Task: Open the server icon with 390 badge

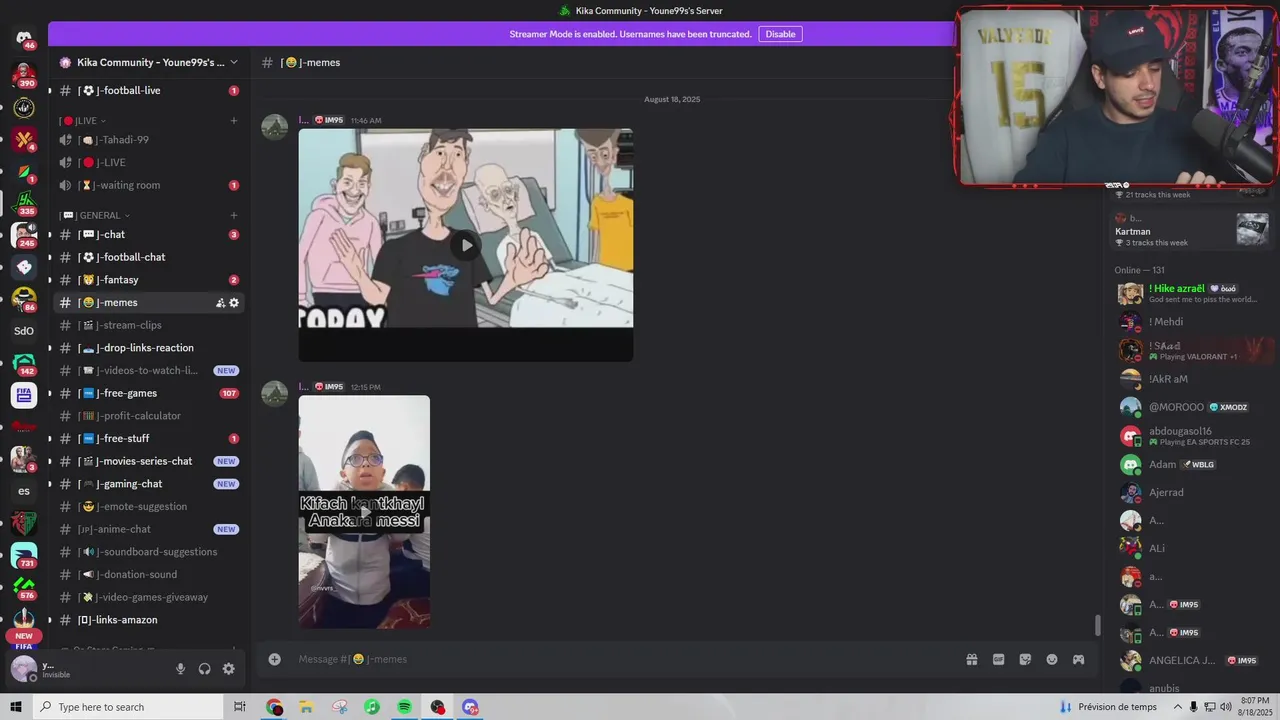Action: tap(24, 74)
